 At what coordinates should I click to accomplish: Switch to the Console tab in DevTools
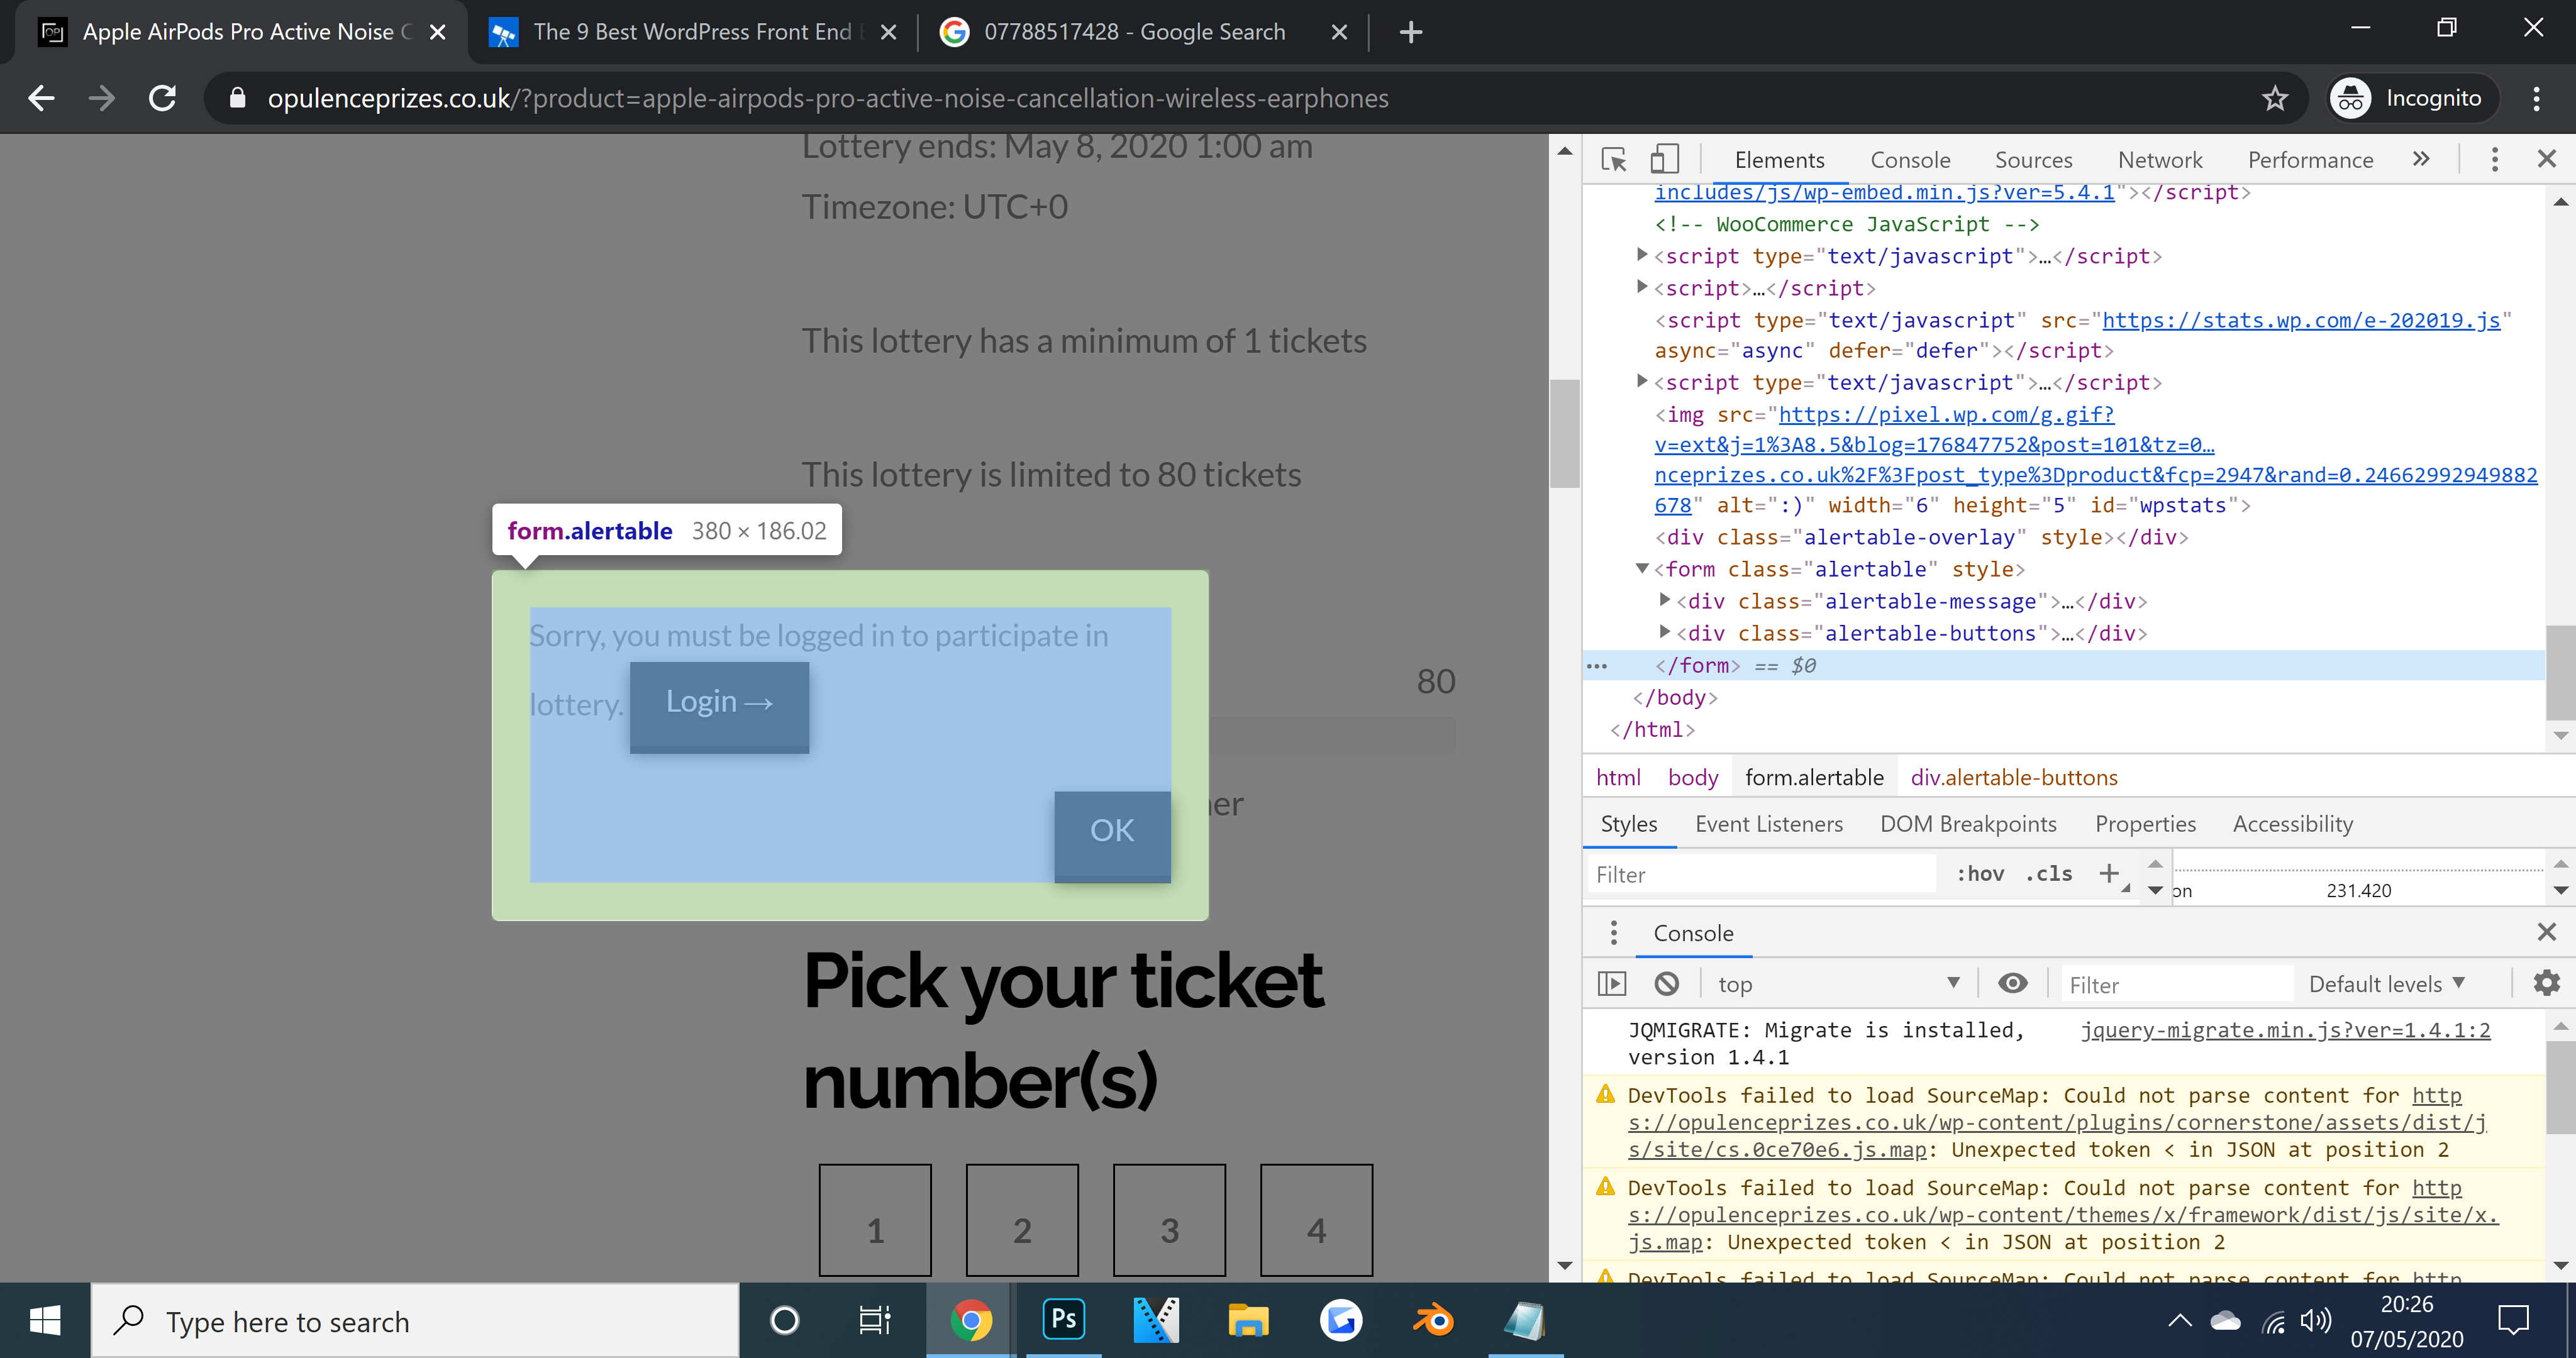[1910, 160]
